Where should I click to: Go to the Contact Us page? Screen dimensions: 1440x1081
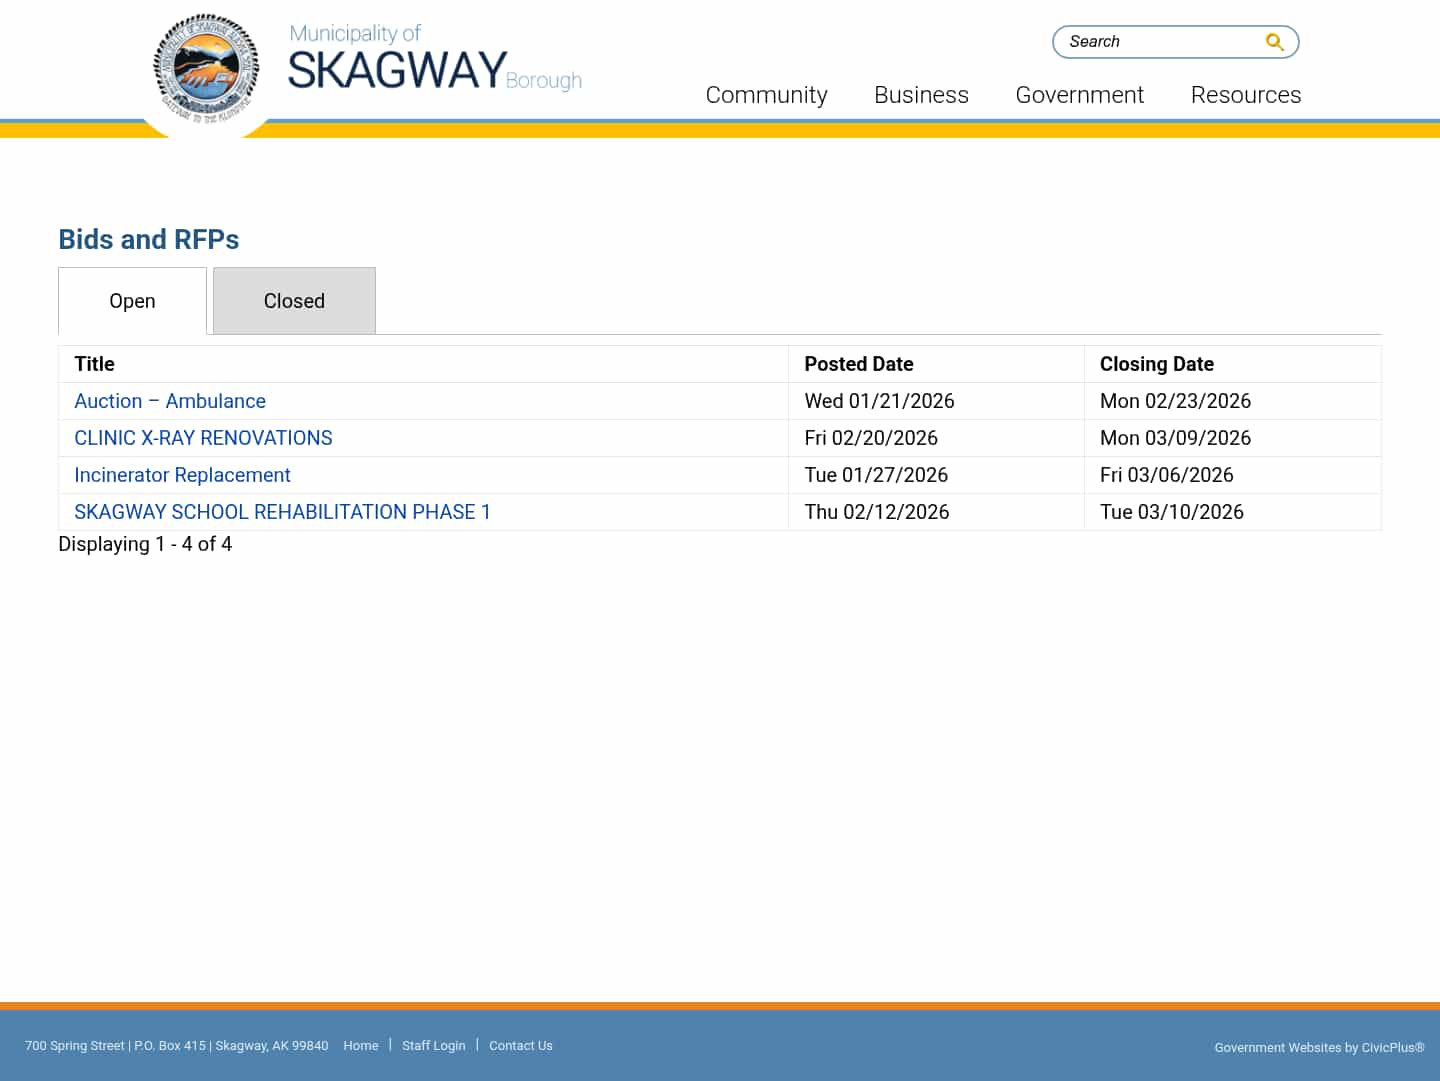521,1045
